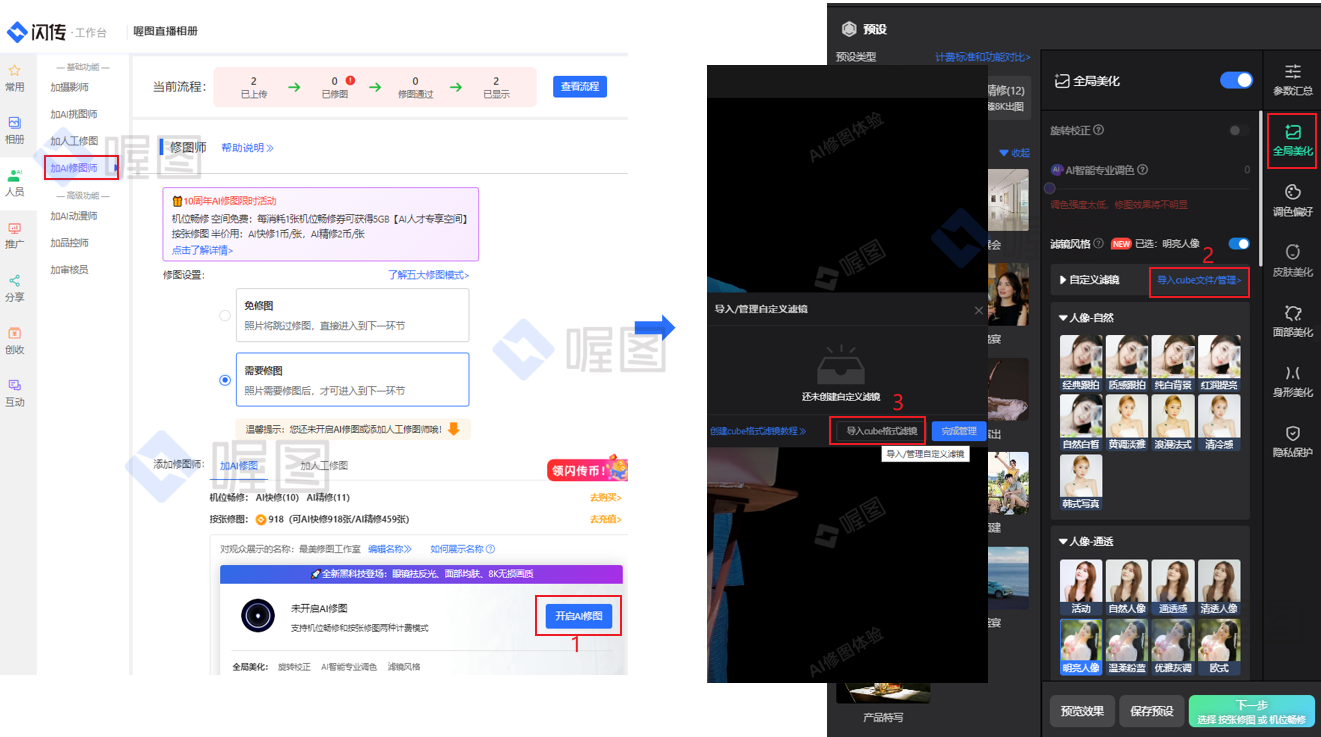Click 下一步 green button
Image resolution: width=1321 pixels, height=737 pixels.
pos(1252,712)
